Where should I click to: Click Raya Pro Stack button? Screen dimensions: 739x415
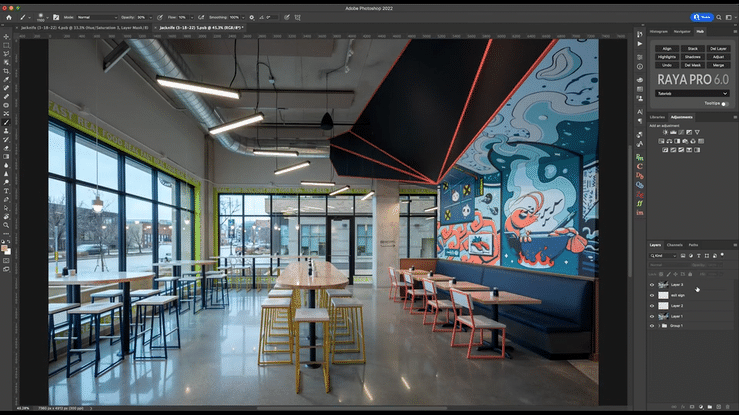(x=692, y=49)
